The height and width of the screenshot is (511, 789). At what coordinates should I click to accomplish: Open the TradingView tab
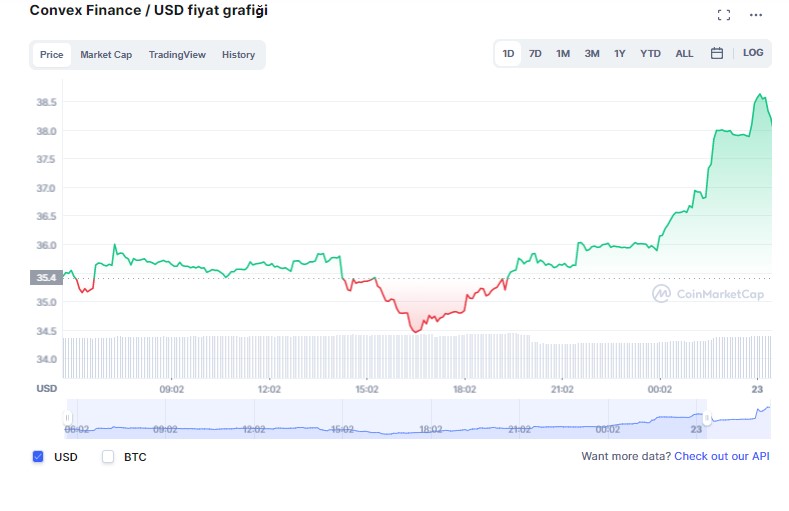[x=177, y=55]
